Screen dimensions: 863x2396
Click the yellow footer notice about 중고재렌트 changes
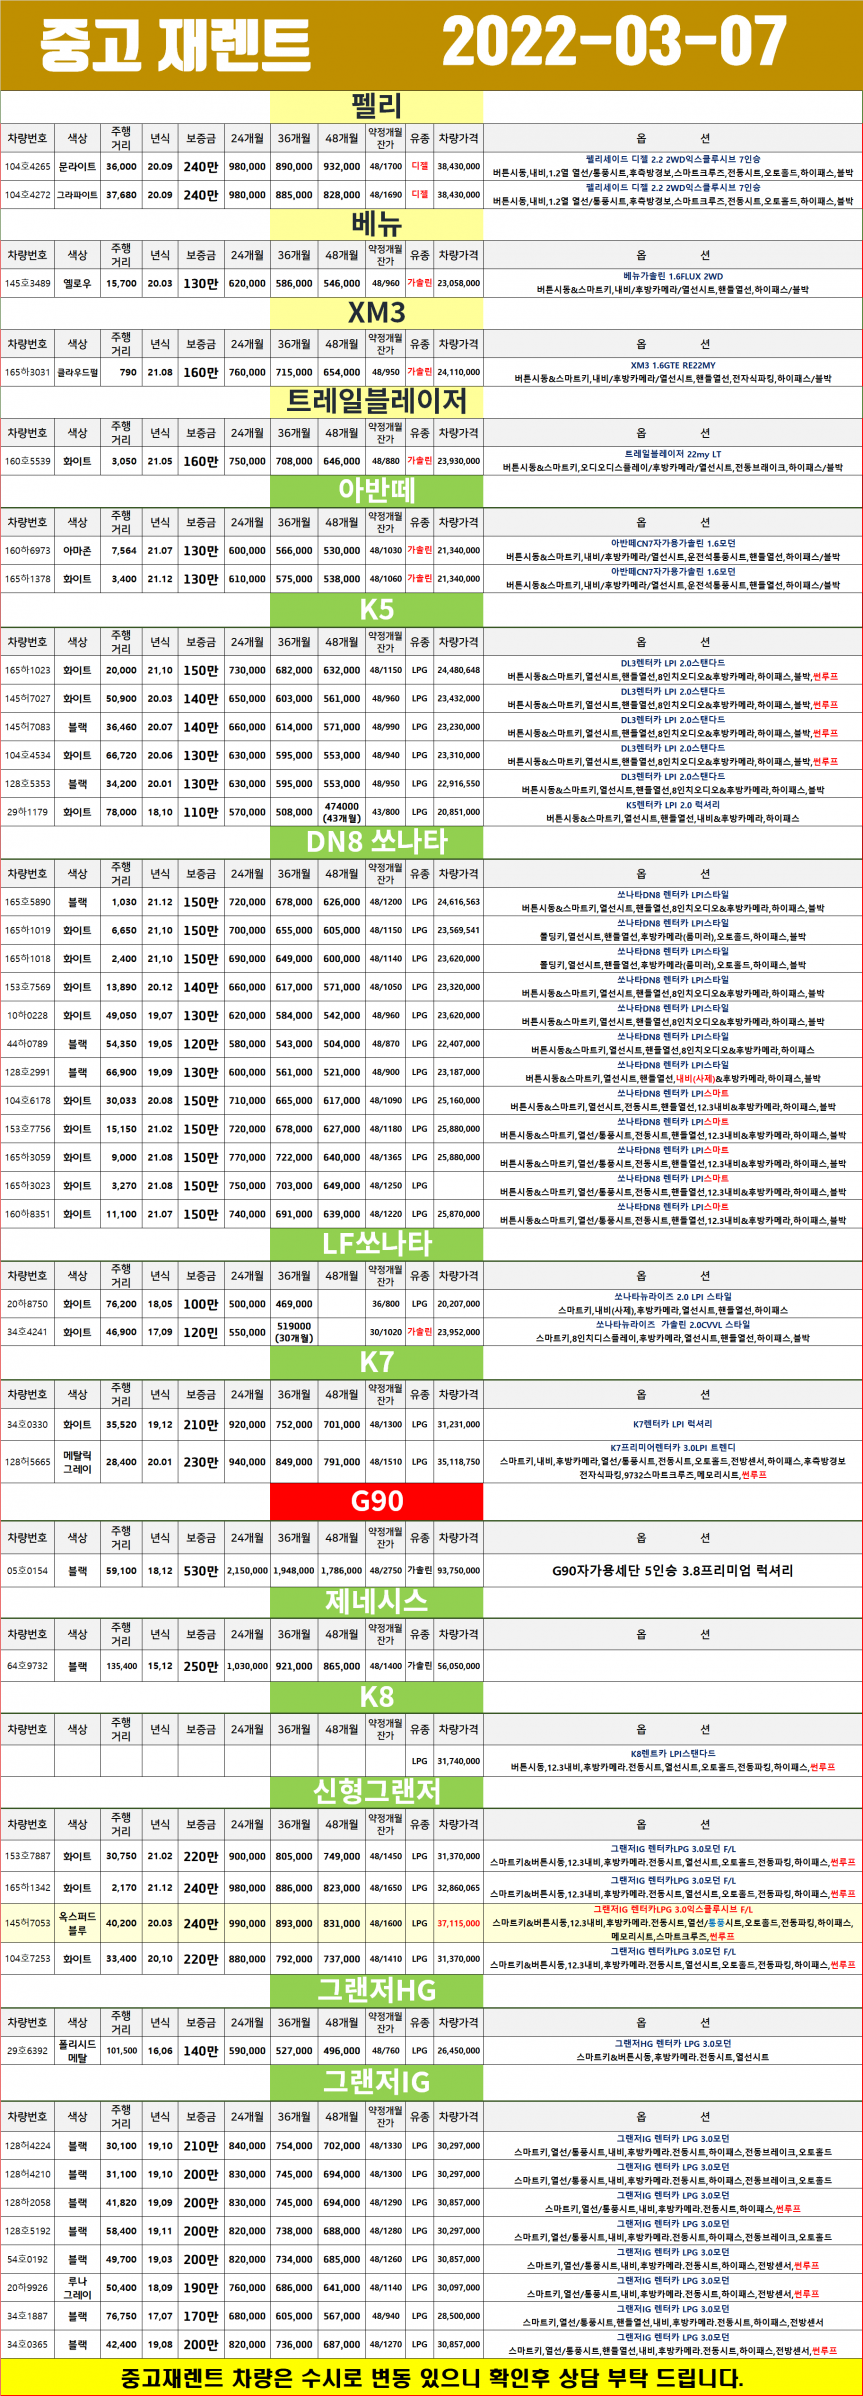(x=431, y=2378)
